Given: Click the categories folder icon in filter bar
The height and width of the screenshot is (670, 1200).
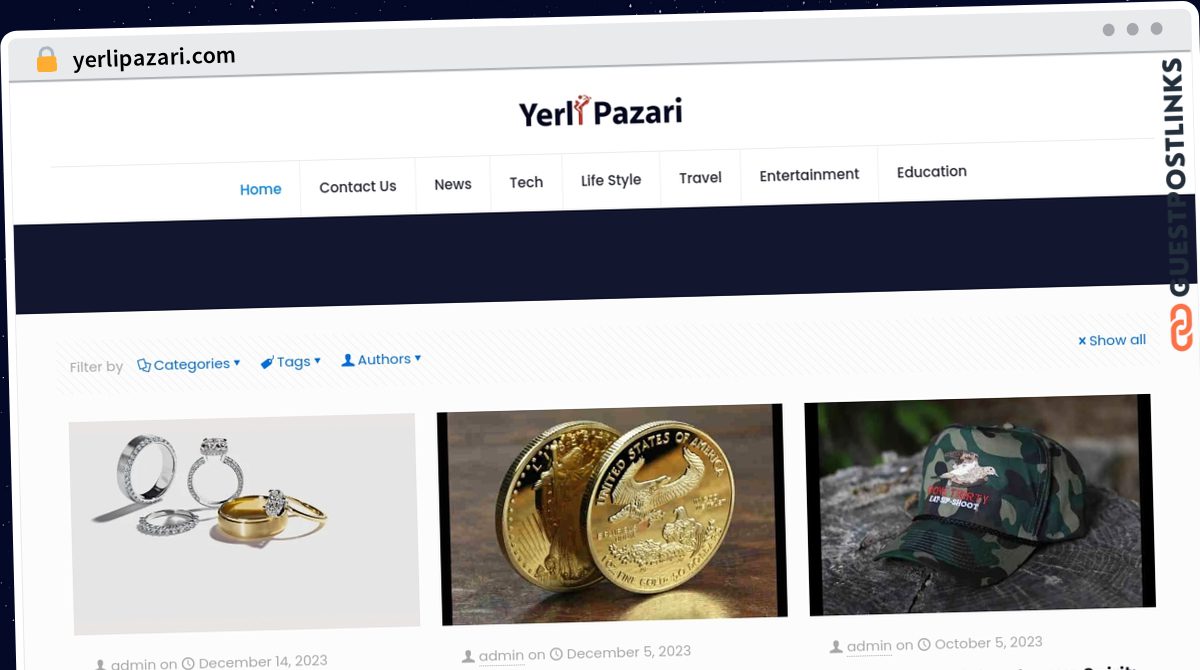Looking at the screenshot, I should point(144,365).
